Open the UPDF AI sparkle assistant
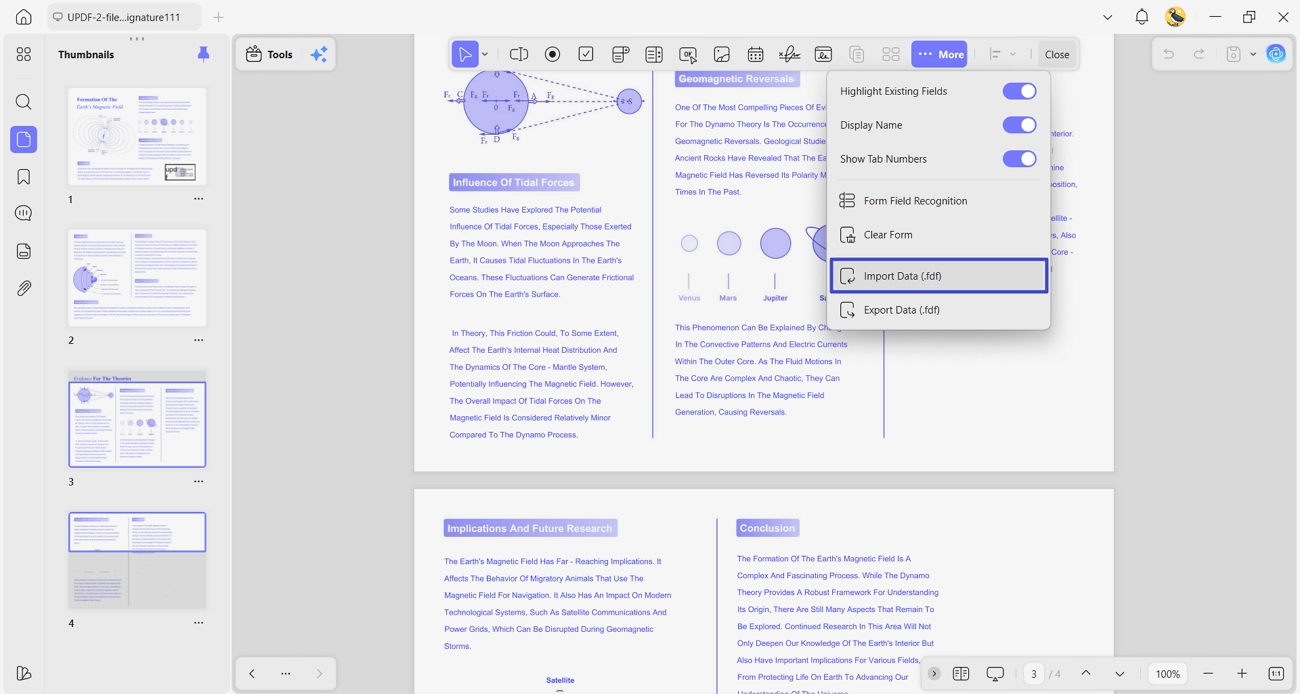Viewport: 1300px width, 694px height. (x=319, y=54)
